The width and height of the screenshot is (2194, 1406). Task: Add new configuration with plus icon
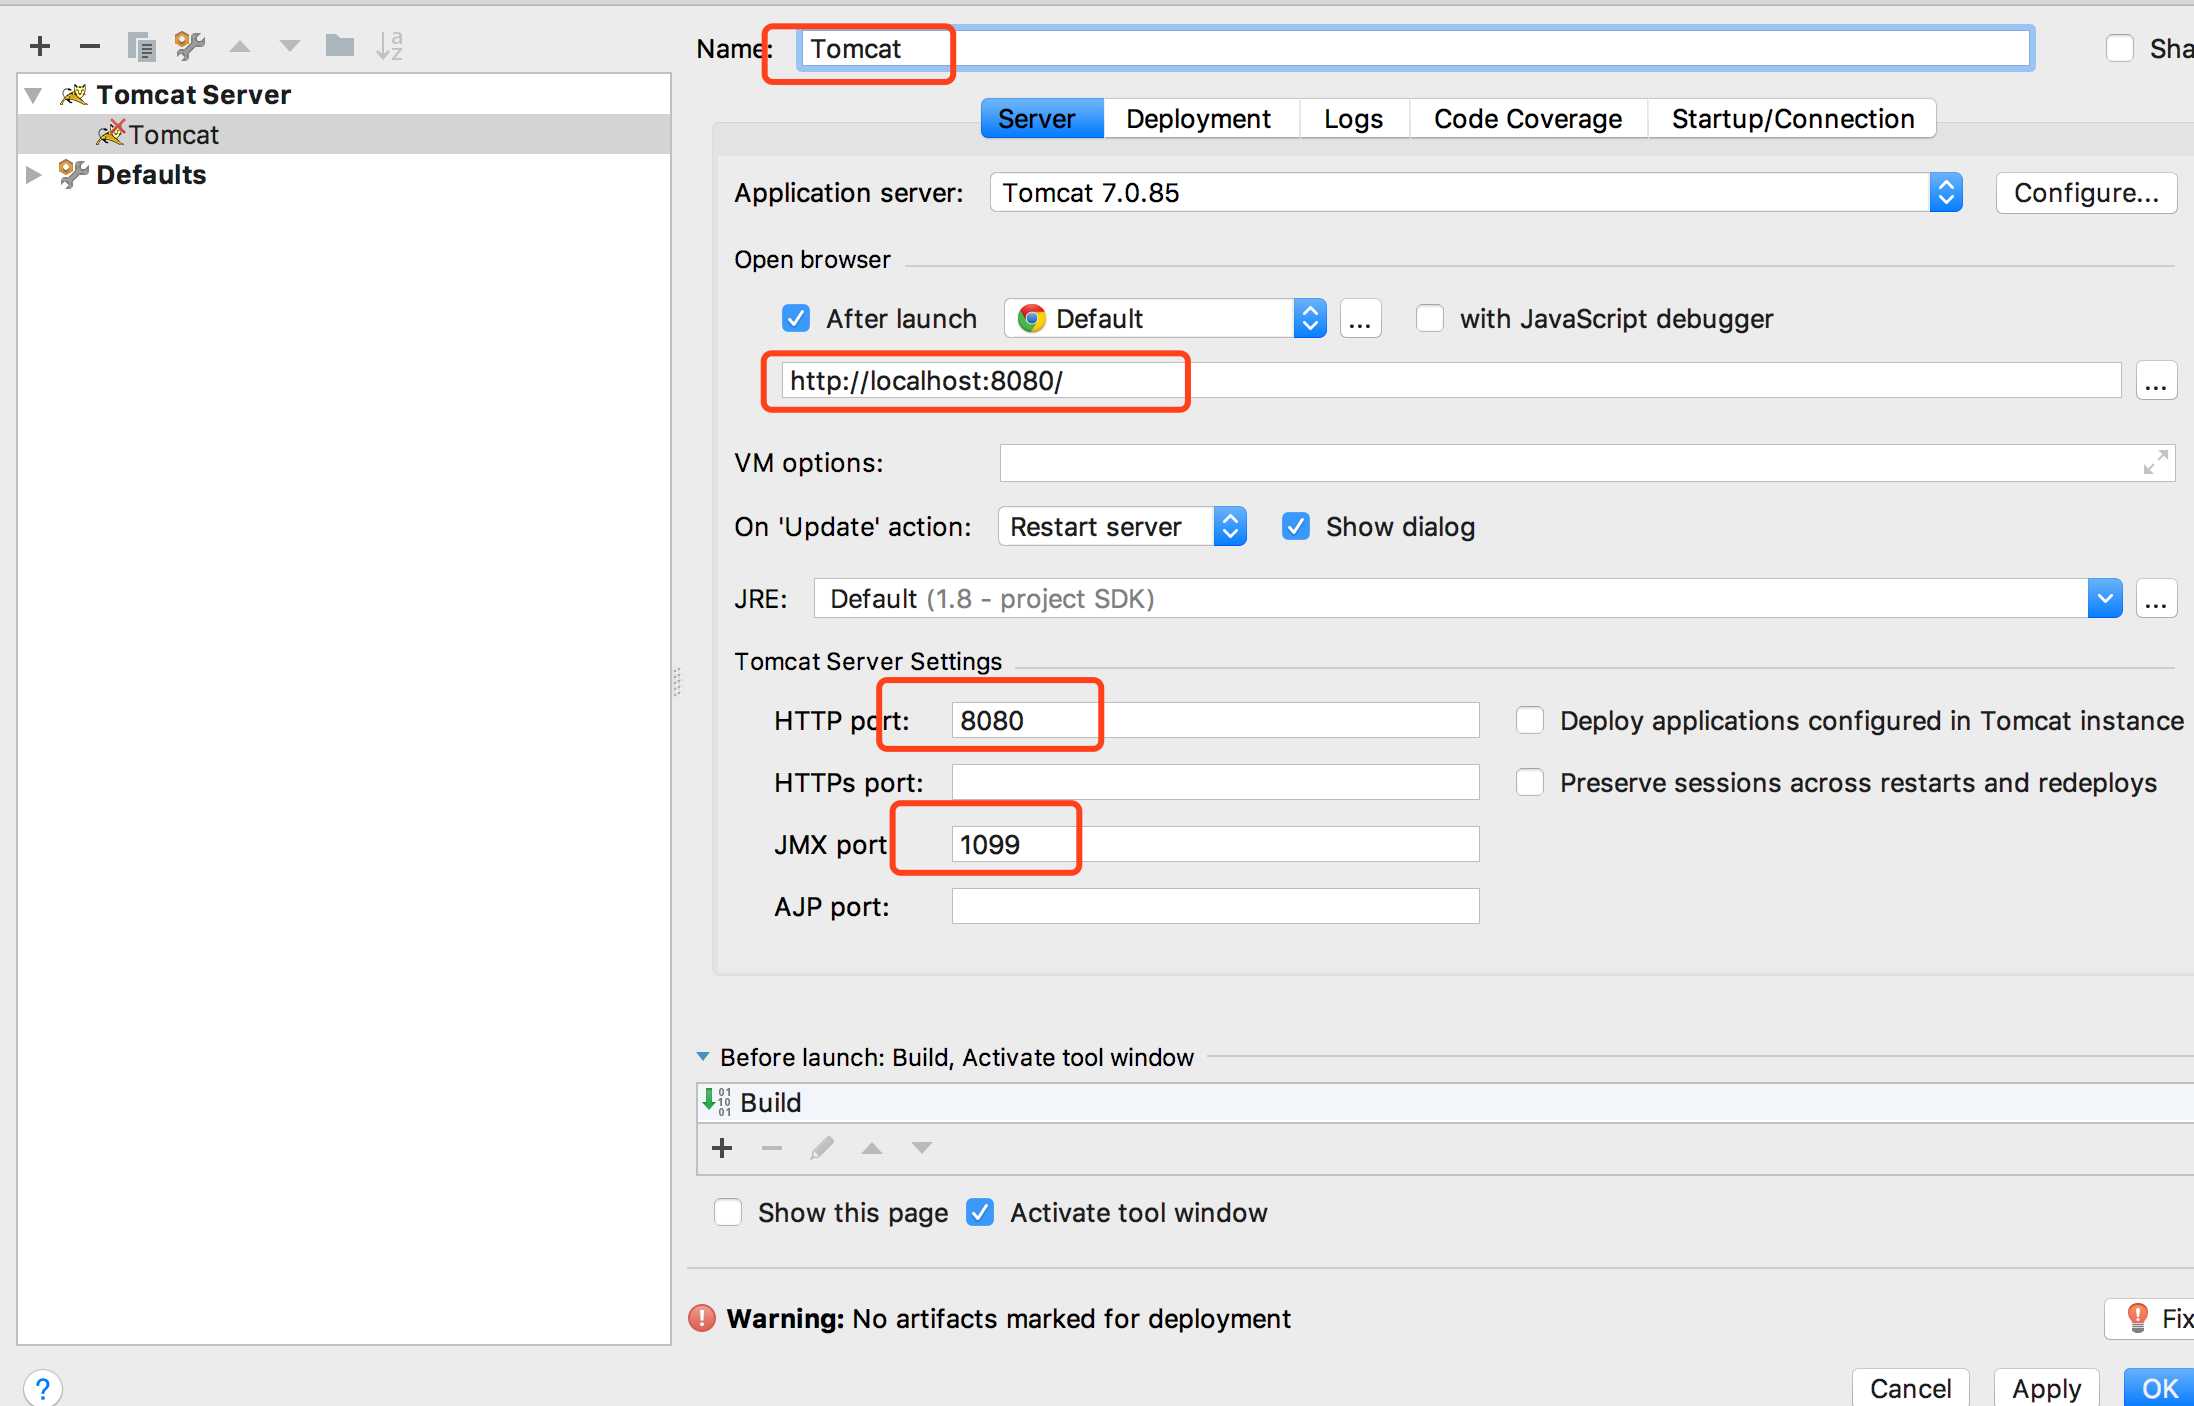click(40, 46)
